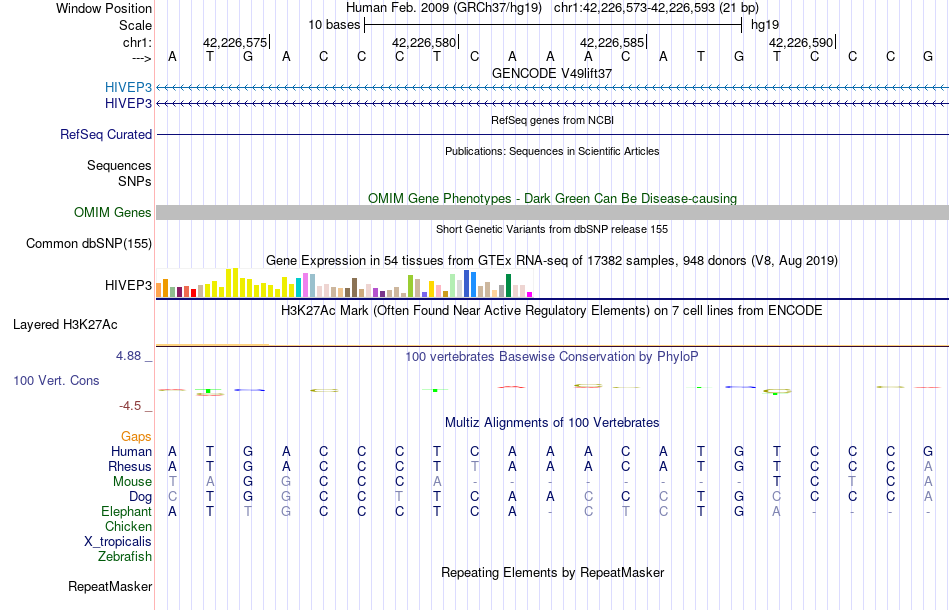Click the lighter blue HIVEP3 transcript label
Screen dimensions: 950x610
pyautogui.click(x=128, y=87)
